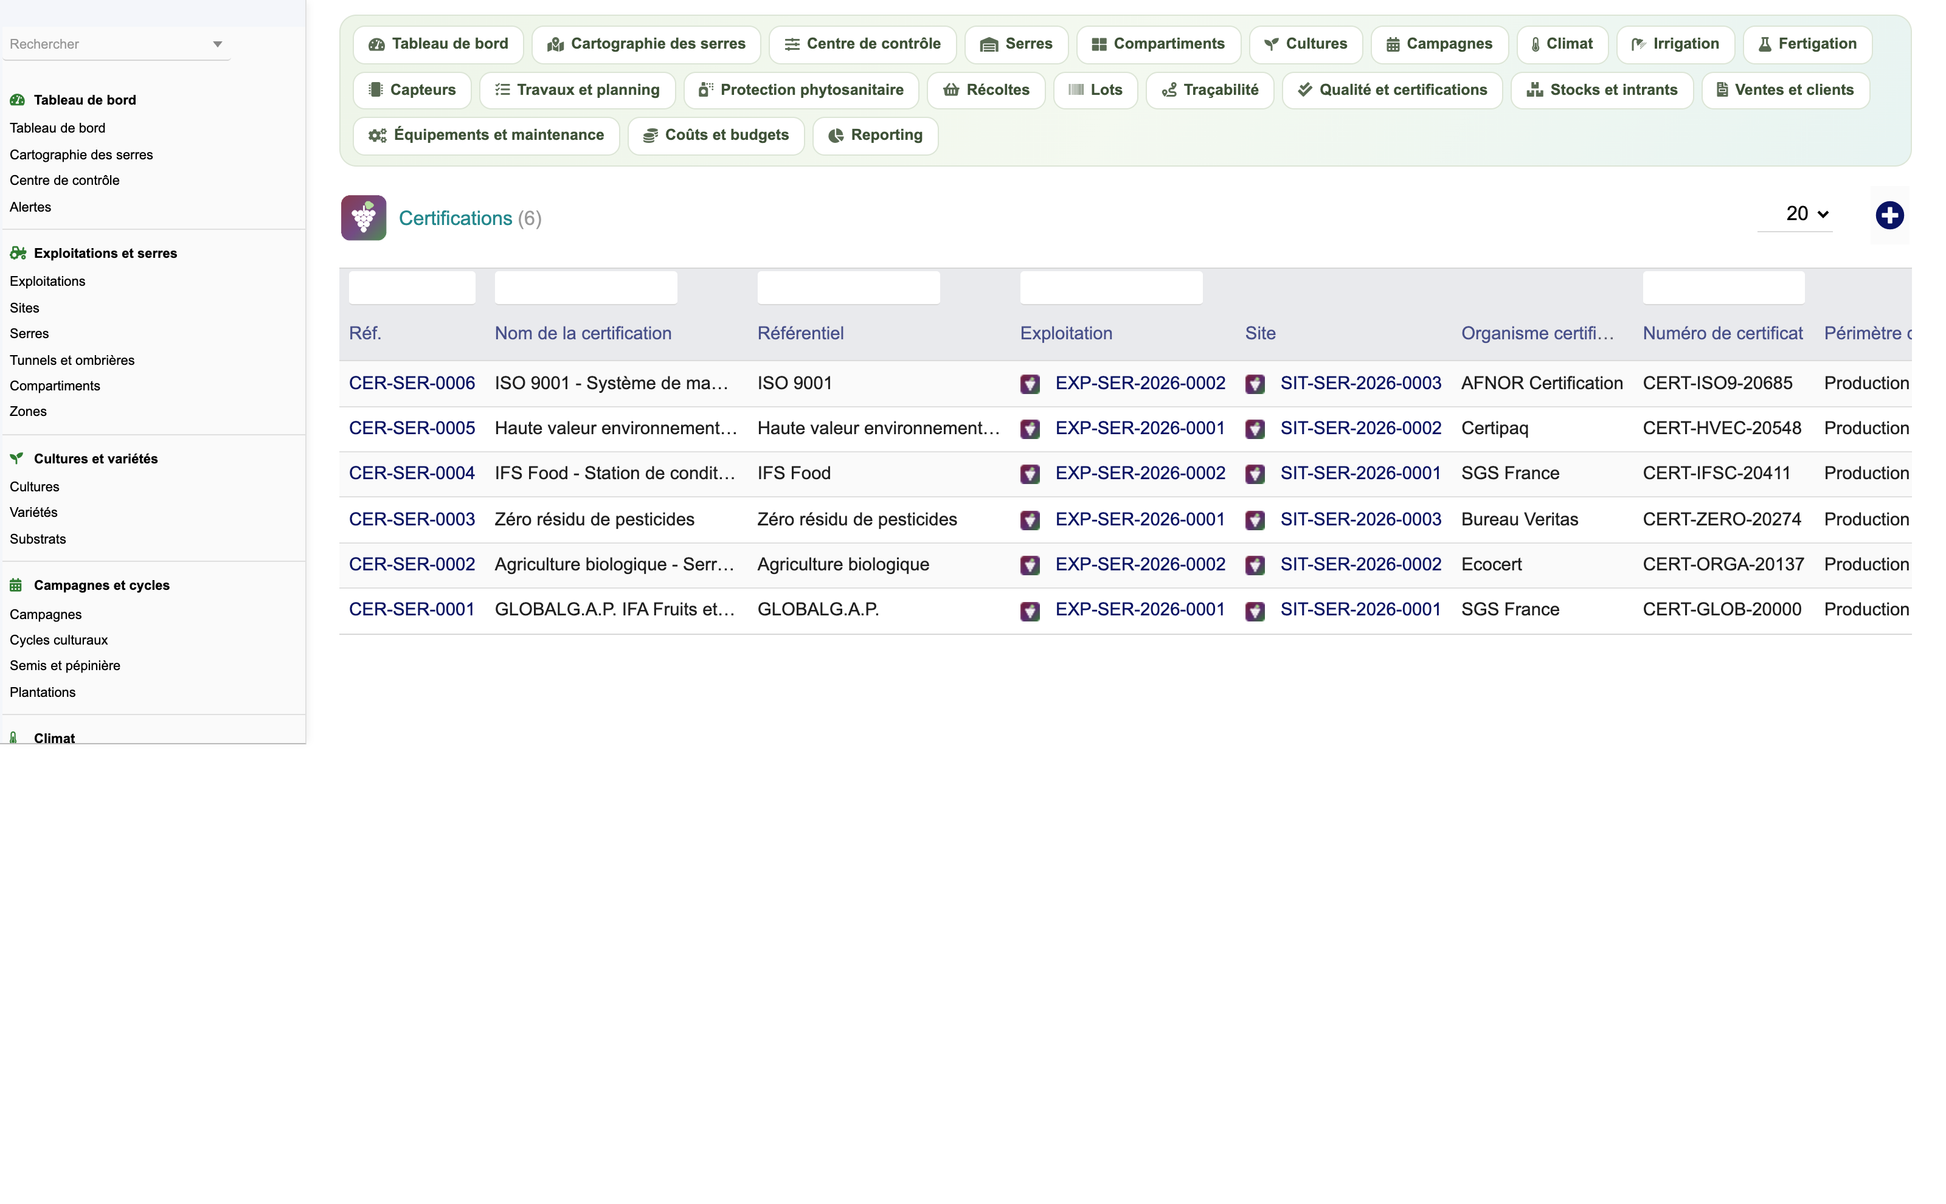Click the exploitation icon in row CER-SER-0004
This screenshot has height=1204, width=1946.
(x=1030, y=474)
